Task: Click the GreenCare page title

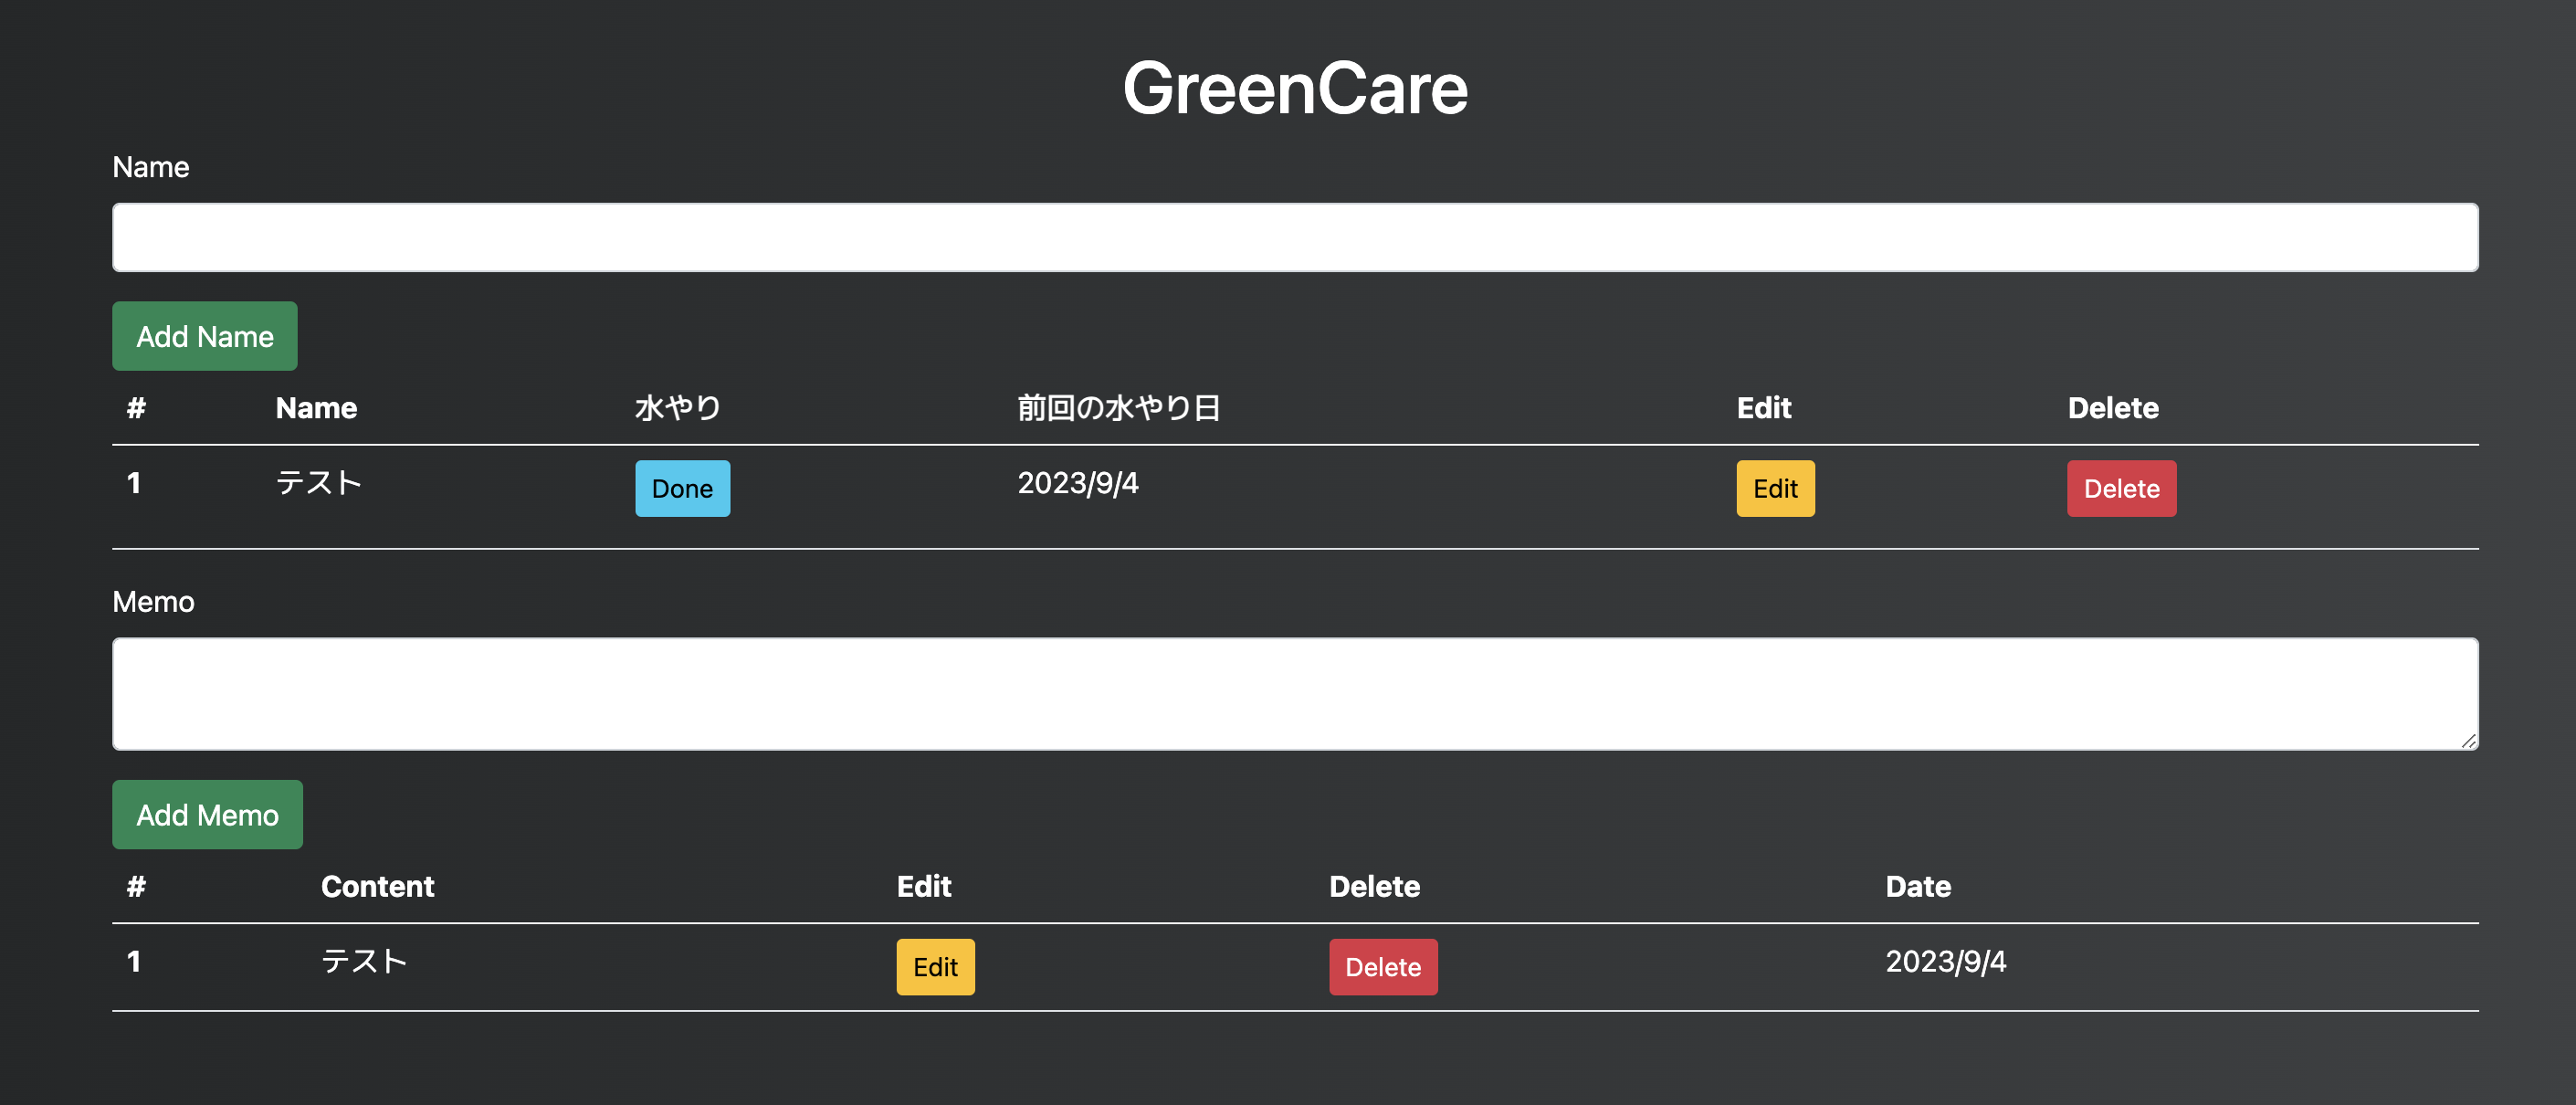Action: tap(1295, 88)
